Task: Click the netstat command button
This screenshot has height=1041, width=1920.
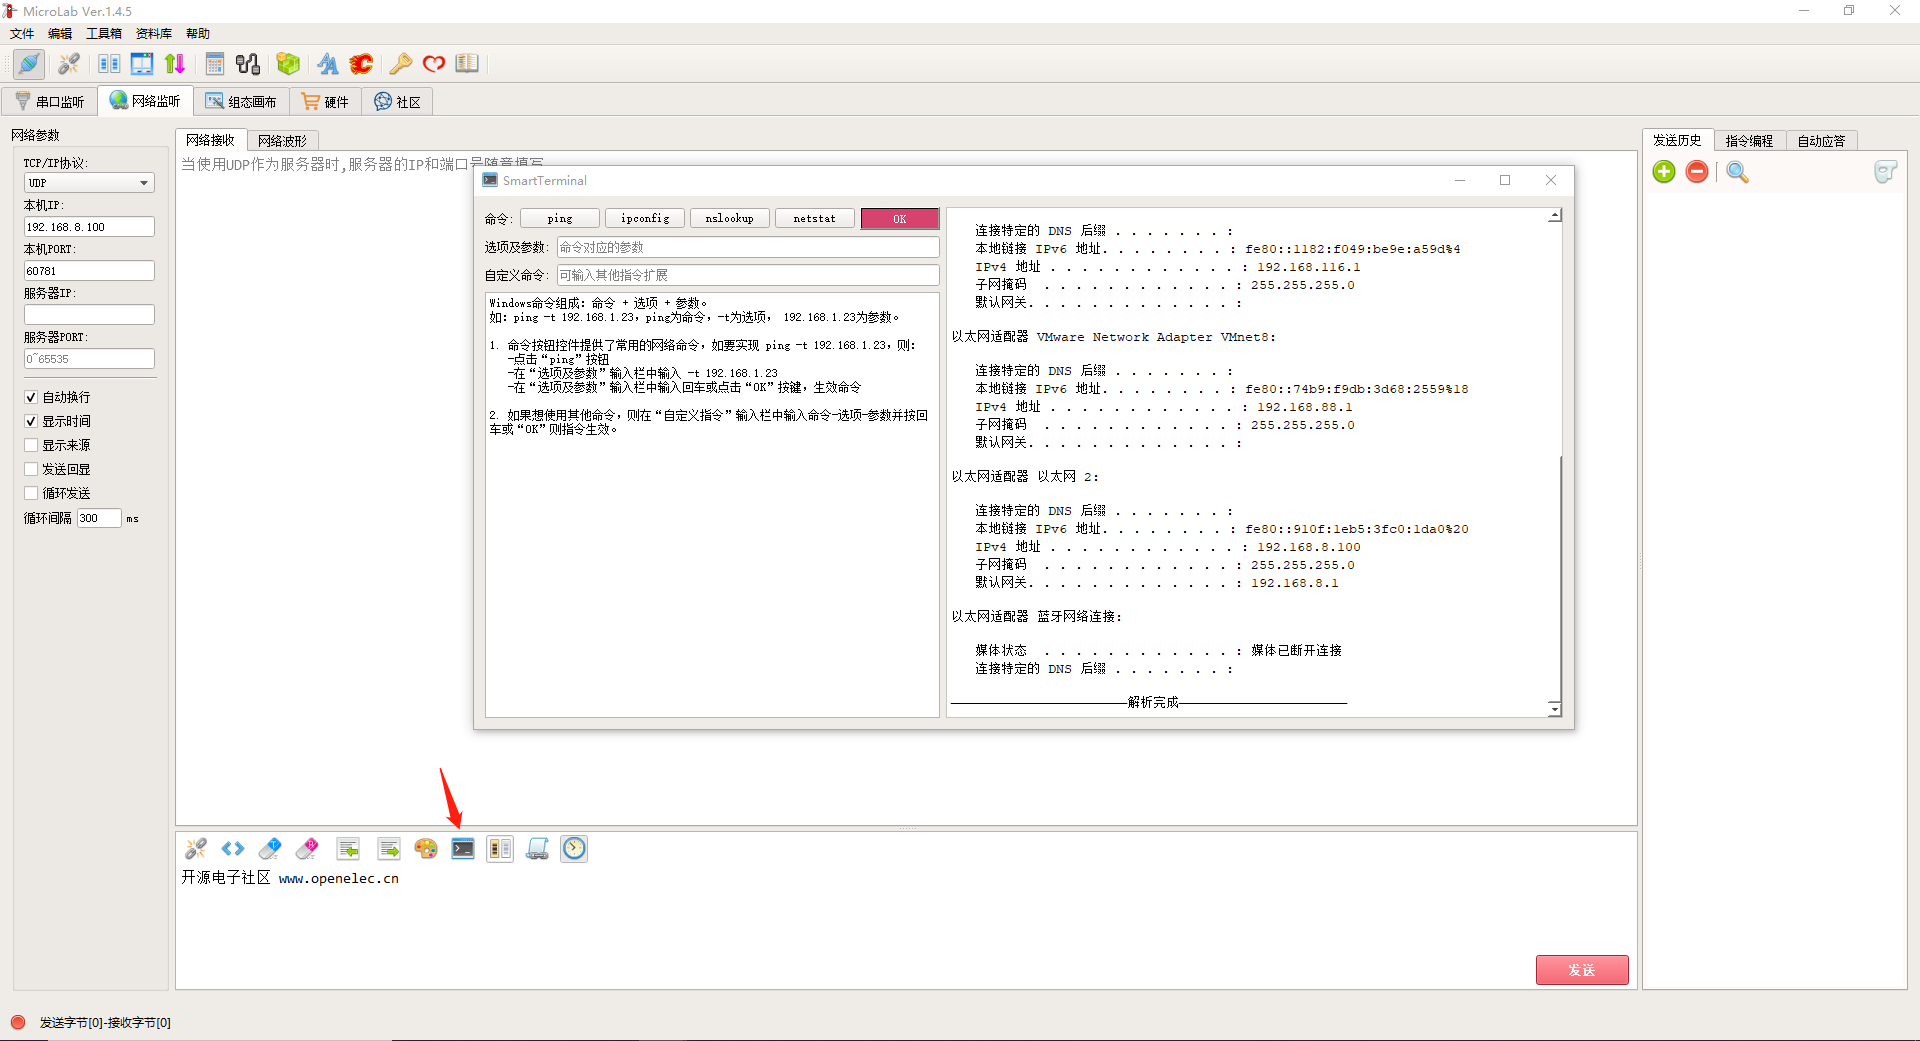Action: click(x=814, y=219)
